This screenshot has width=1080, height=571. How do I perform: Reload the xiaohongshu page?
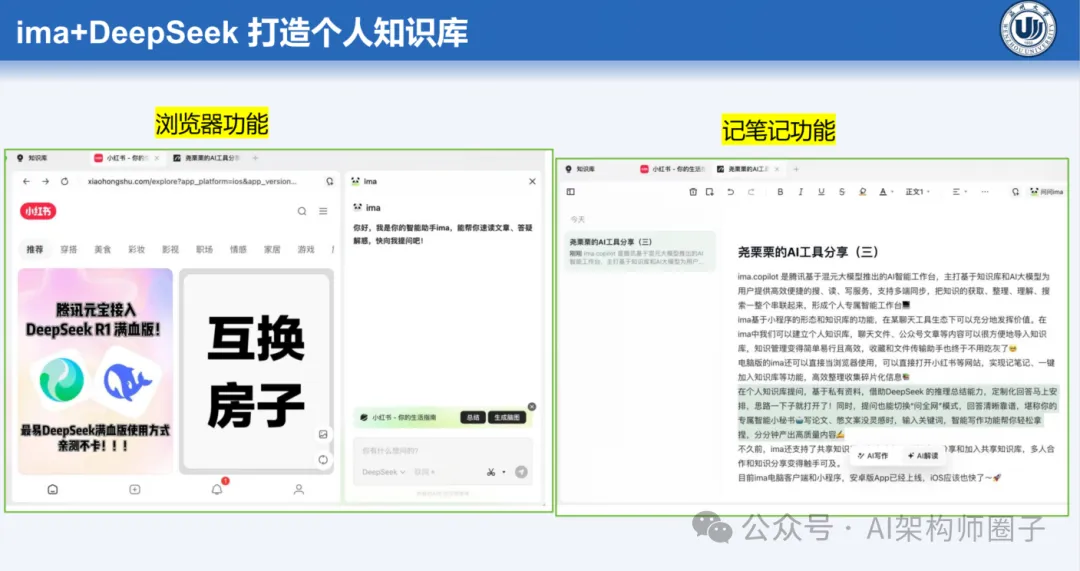65,182
